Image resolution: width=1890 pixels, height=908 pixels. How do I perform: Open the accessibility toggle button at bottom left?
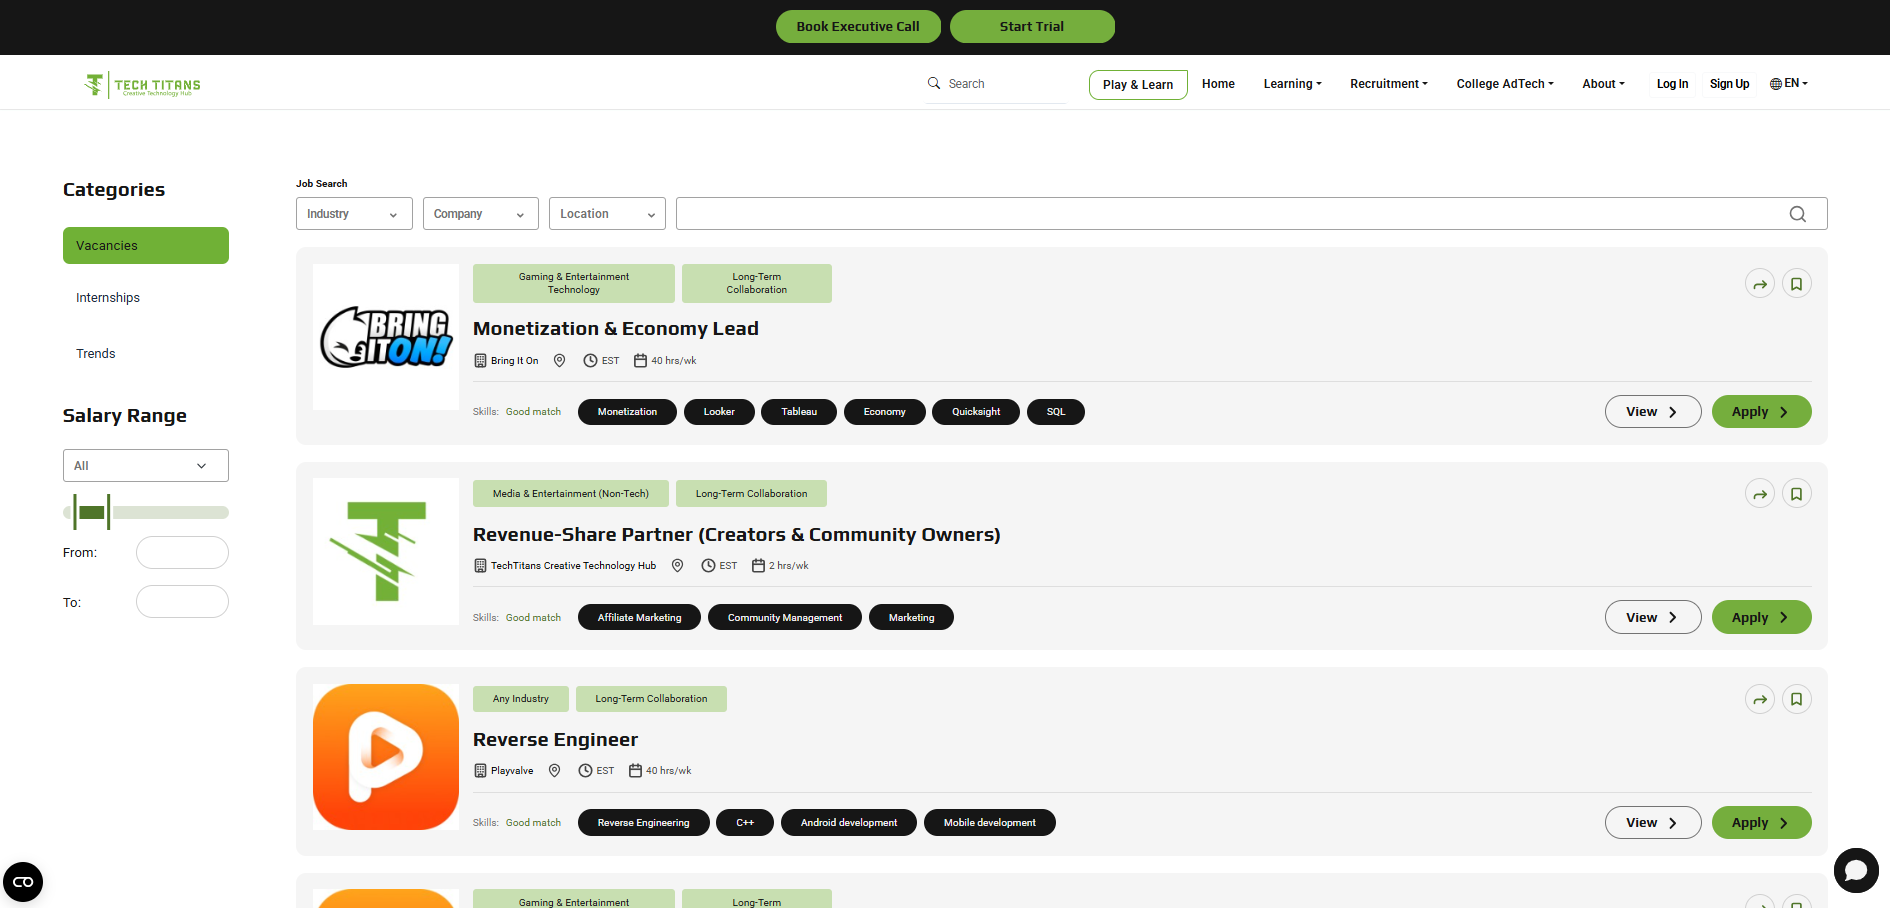point(22,881)
